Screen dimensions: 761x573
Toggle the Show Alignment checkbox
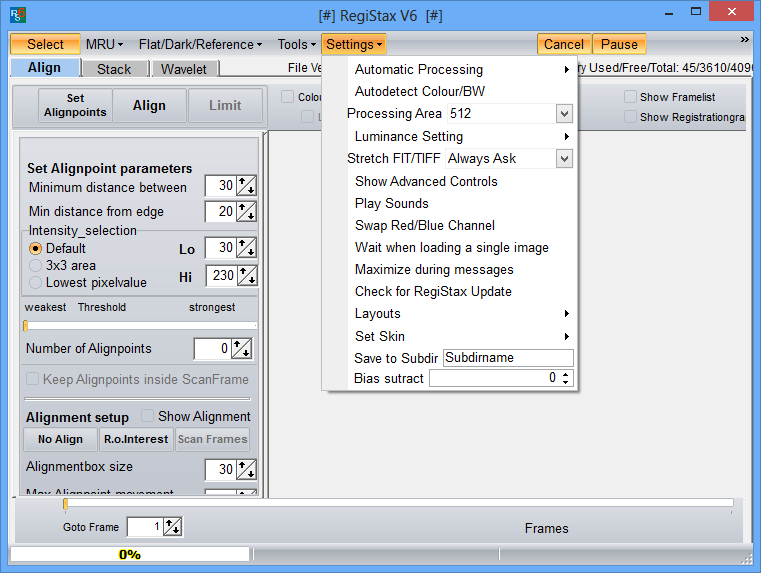(x=148, y=416)
